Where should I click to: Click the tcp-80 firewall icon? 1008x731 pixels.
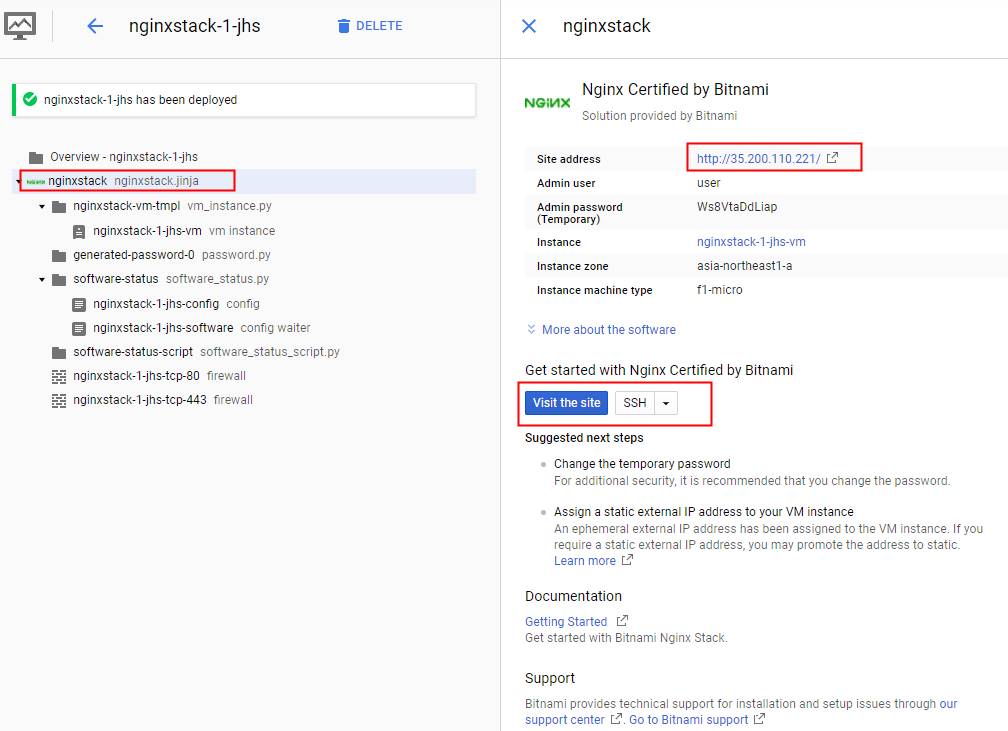59,377
